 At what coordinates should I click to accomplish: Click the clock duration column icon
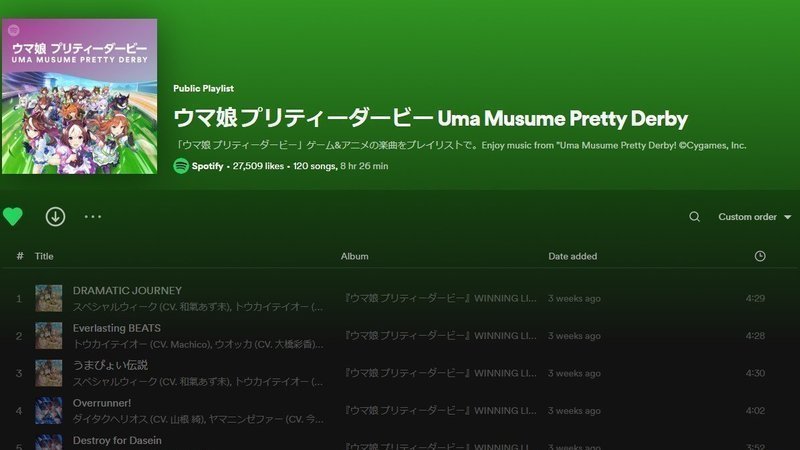(760, 256)
